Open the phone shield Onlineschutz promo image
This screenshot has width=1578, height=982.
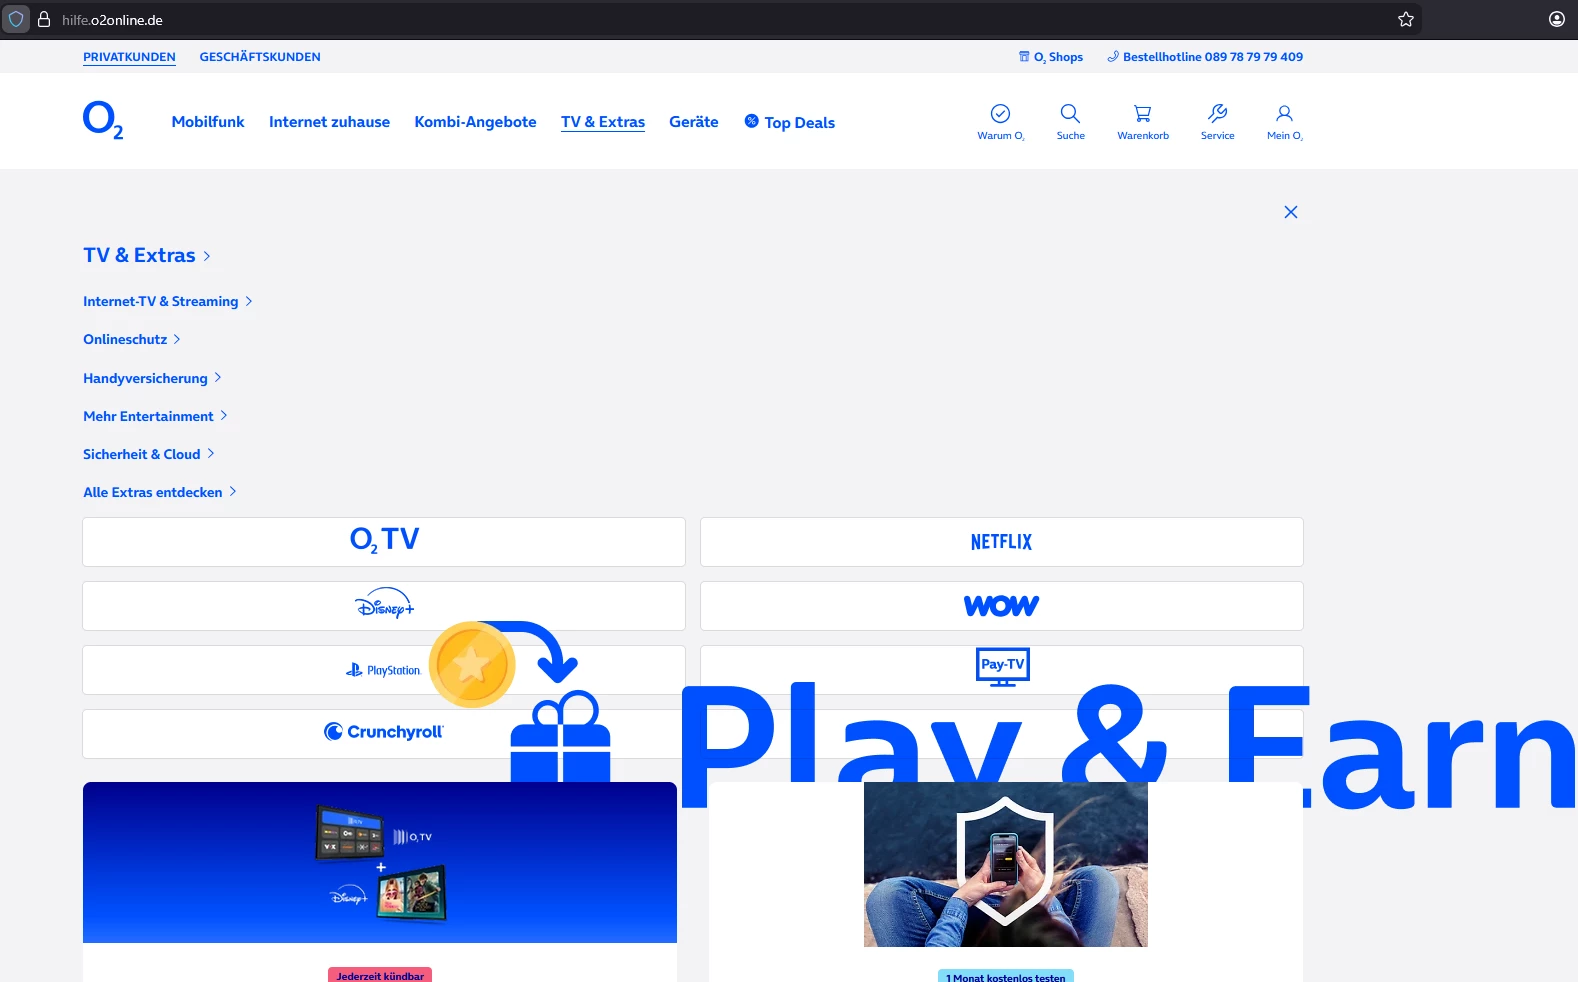[1006, 864]
